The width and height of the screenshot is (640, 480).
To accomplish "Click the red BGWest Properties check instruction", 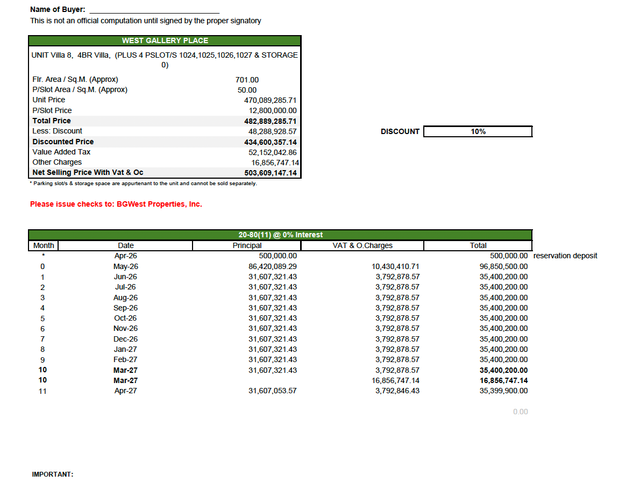I will [x=116, y=204].
